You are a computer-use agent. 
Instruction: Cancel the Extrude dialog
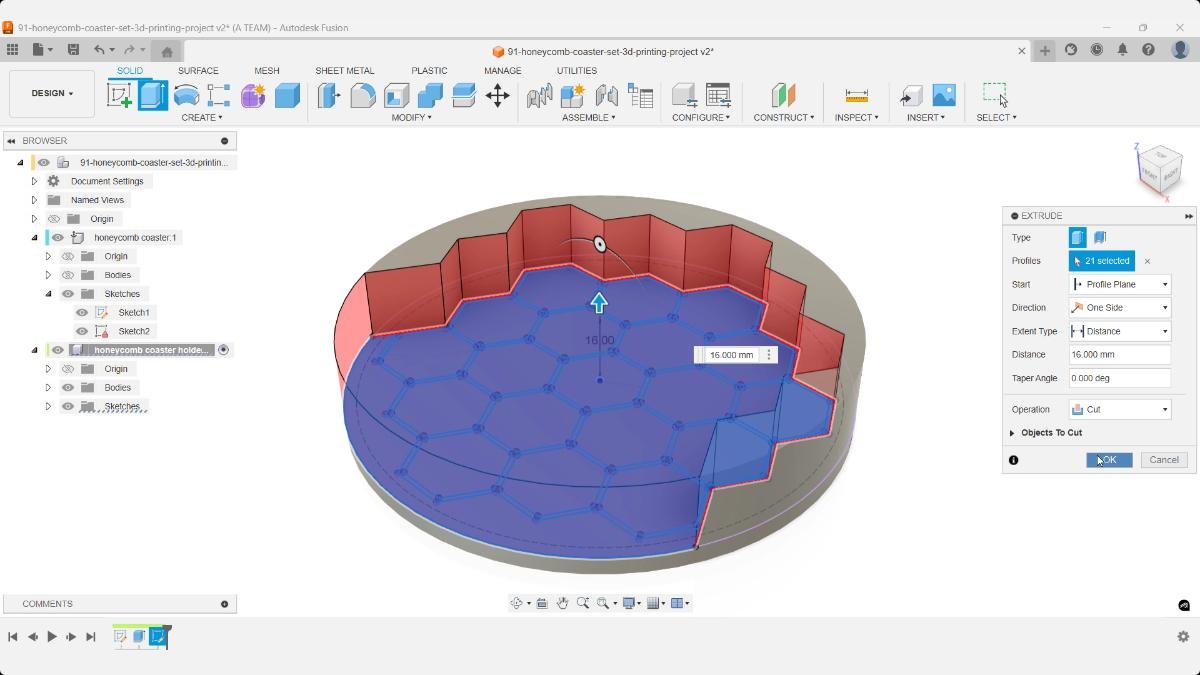click(1163, 460)
